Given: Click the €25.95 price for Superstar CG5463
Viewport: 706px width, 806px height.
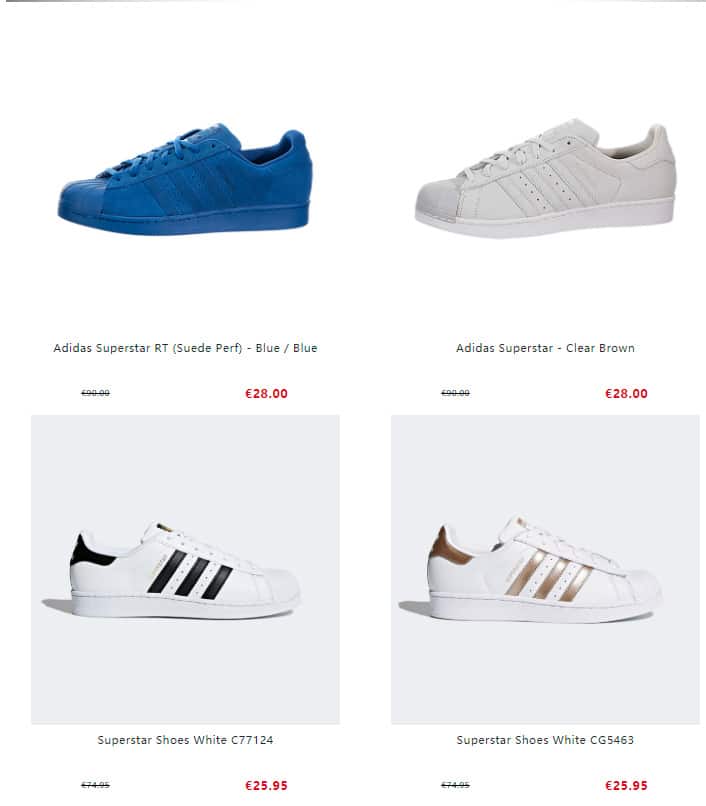Looking at the screenshot, I should [x=626, y=786].
